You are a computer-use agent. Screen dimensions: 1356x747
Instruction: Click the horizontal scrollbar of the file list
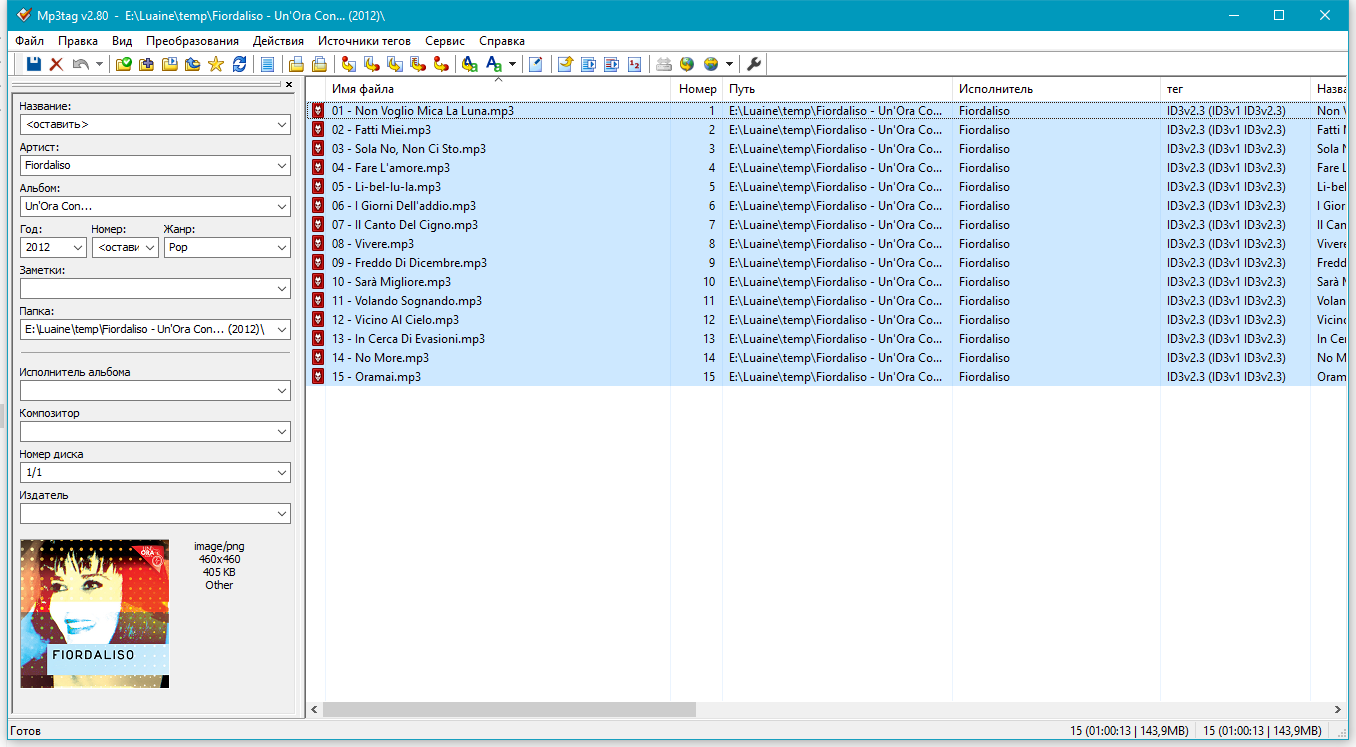(x=509, y=709)
